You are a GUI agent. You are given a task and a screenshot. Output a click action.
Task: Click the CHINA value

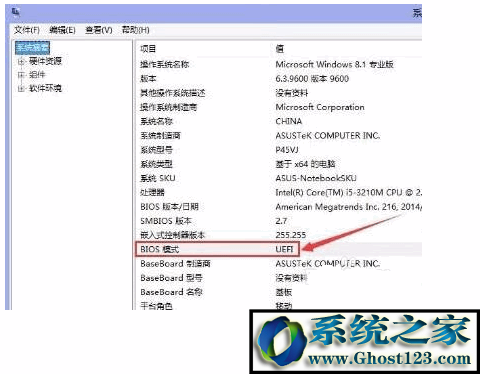[x=289, y=121]
